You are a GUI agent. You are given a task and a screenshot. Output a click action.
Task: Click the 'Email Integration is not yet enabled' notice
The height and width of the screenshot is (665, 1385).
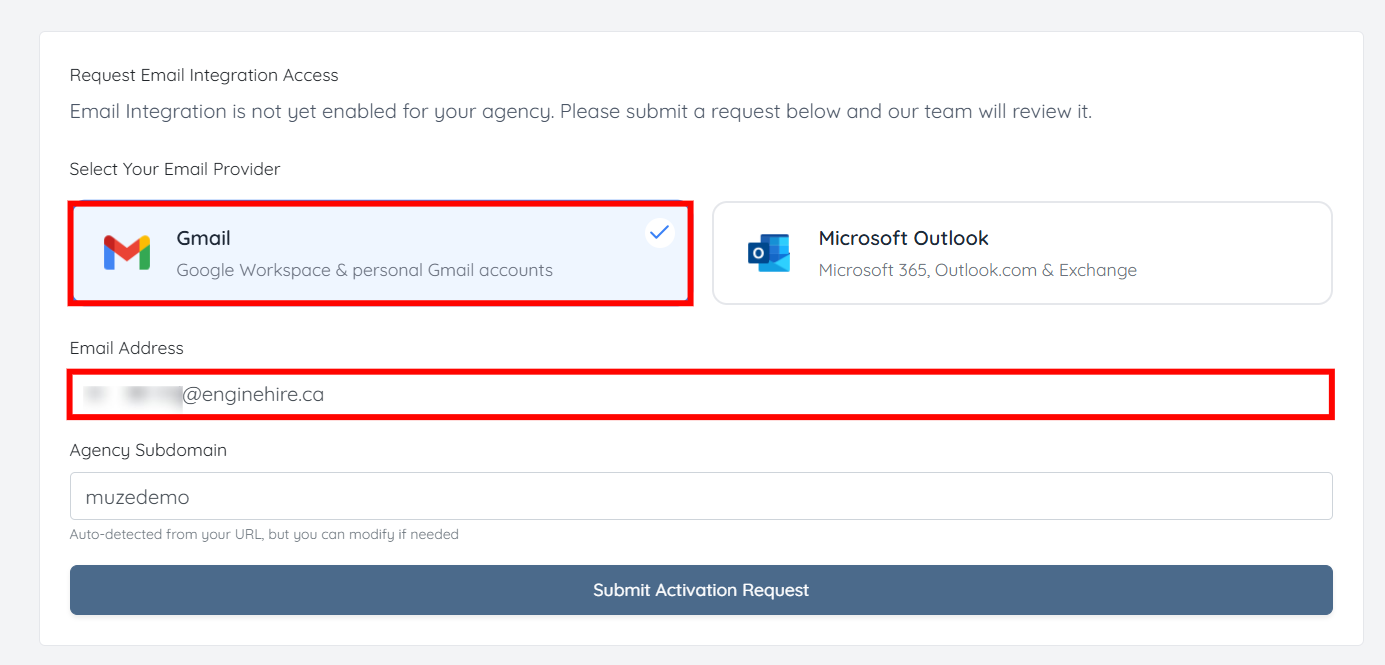580,111
